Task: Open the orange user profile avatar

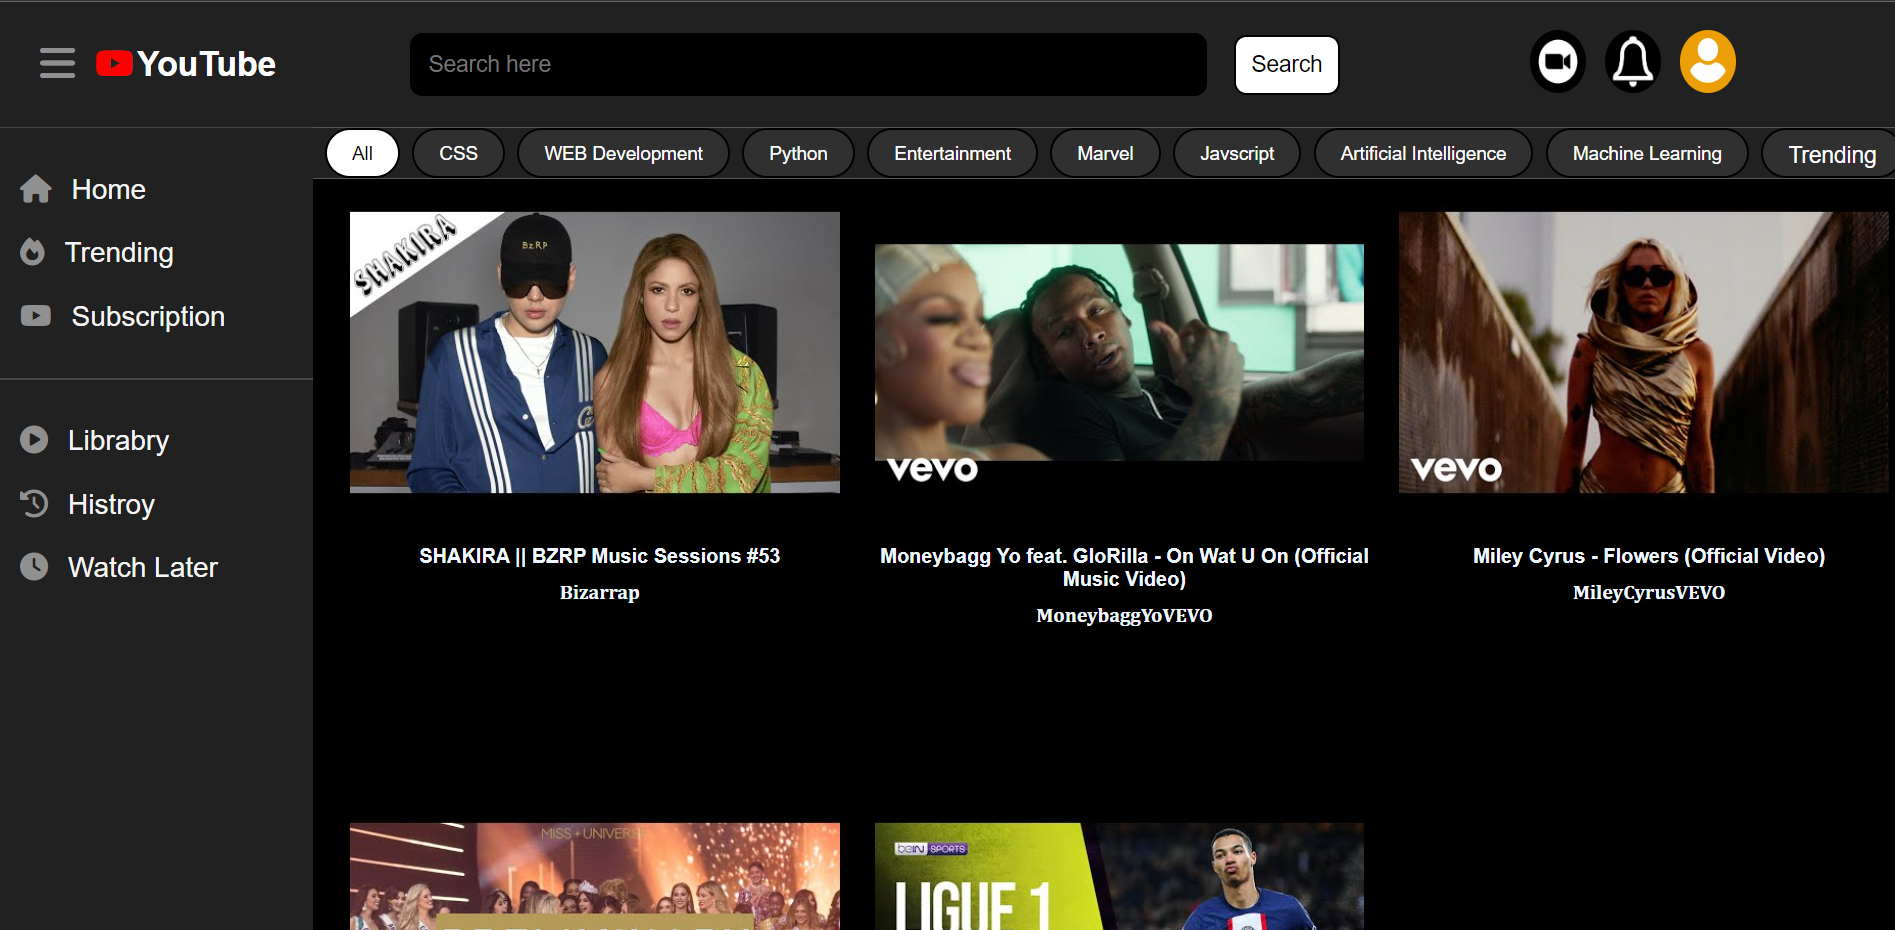Action: click(x=1707, y=62)
